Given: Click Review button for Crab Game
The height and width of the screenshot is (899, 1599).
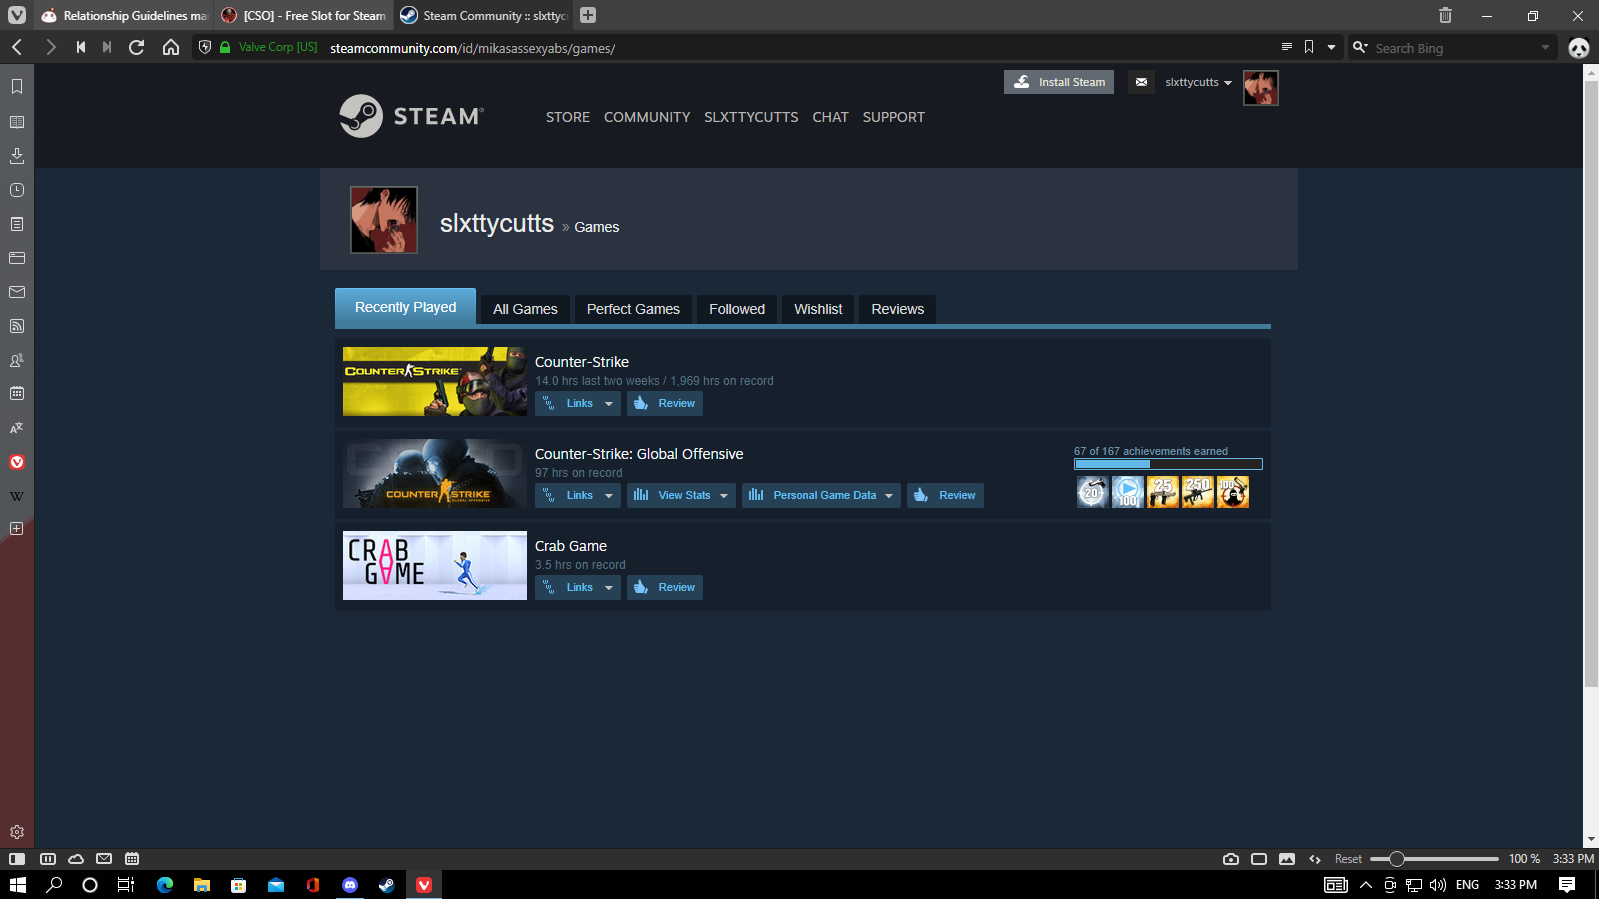Looking at the screenshot, I should point(665,588).
